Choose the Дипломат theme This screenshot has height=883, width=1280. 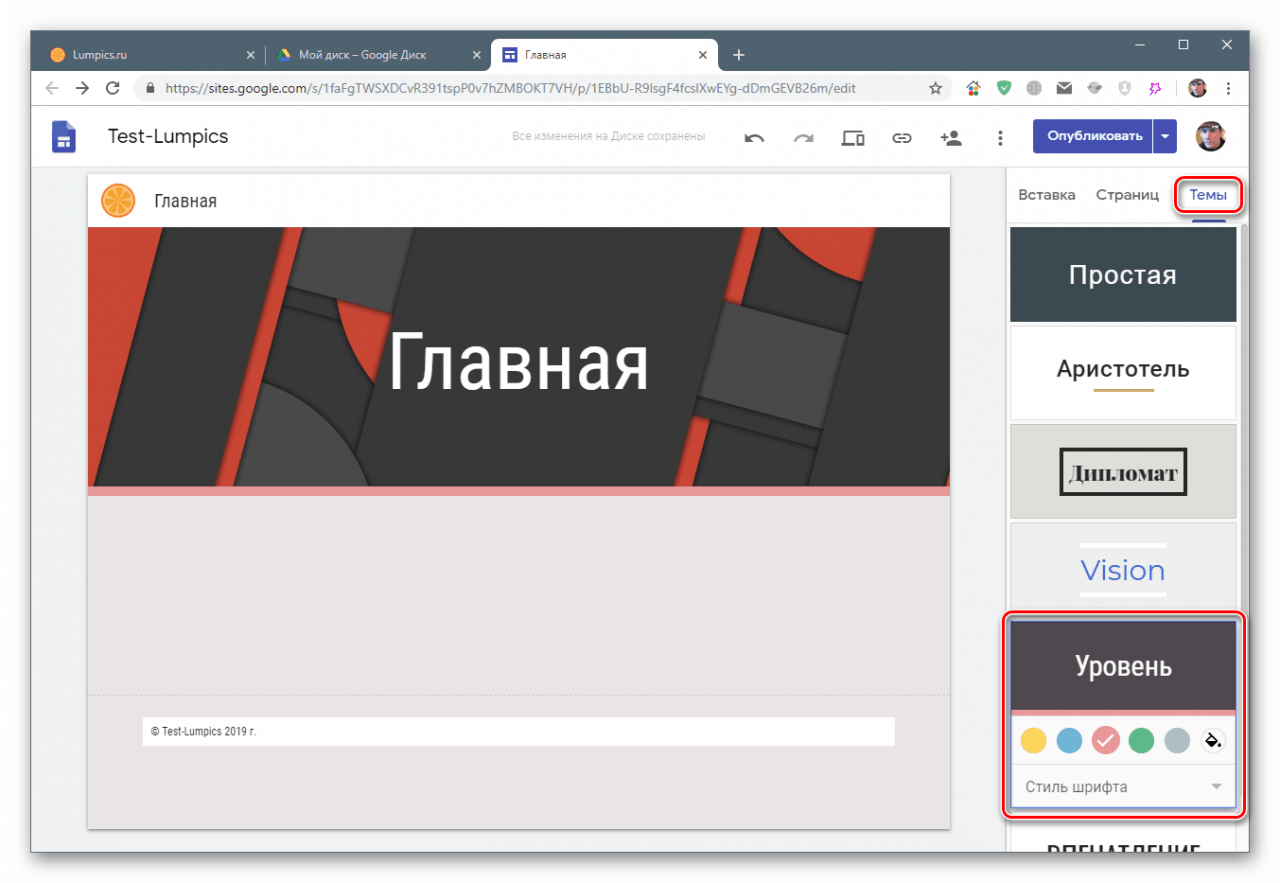[1123, 471]
